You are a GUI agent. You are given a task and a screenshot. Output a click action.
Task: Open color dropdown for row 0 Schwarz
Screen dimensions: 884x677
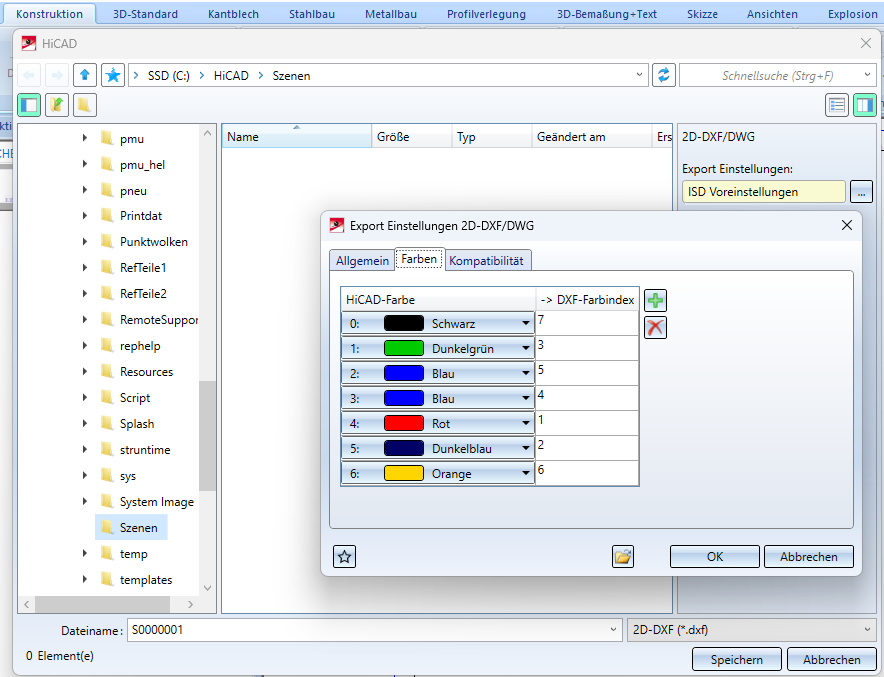[525, 324]
